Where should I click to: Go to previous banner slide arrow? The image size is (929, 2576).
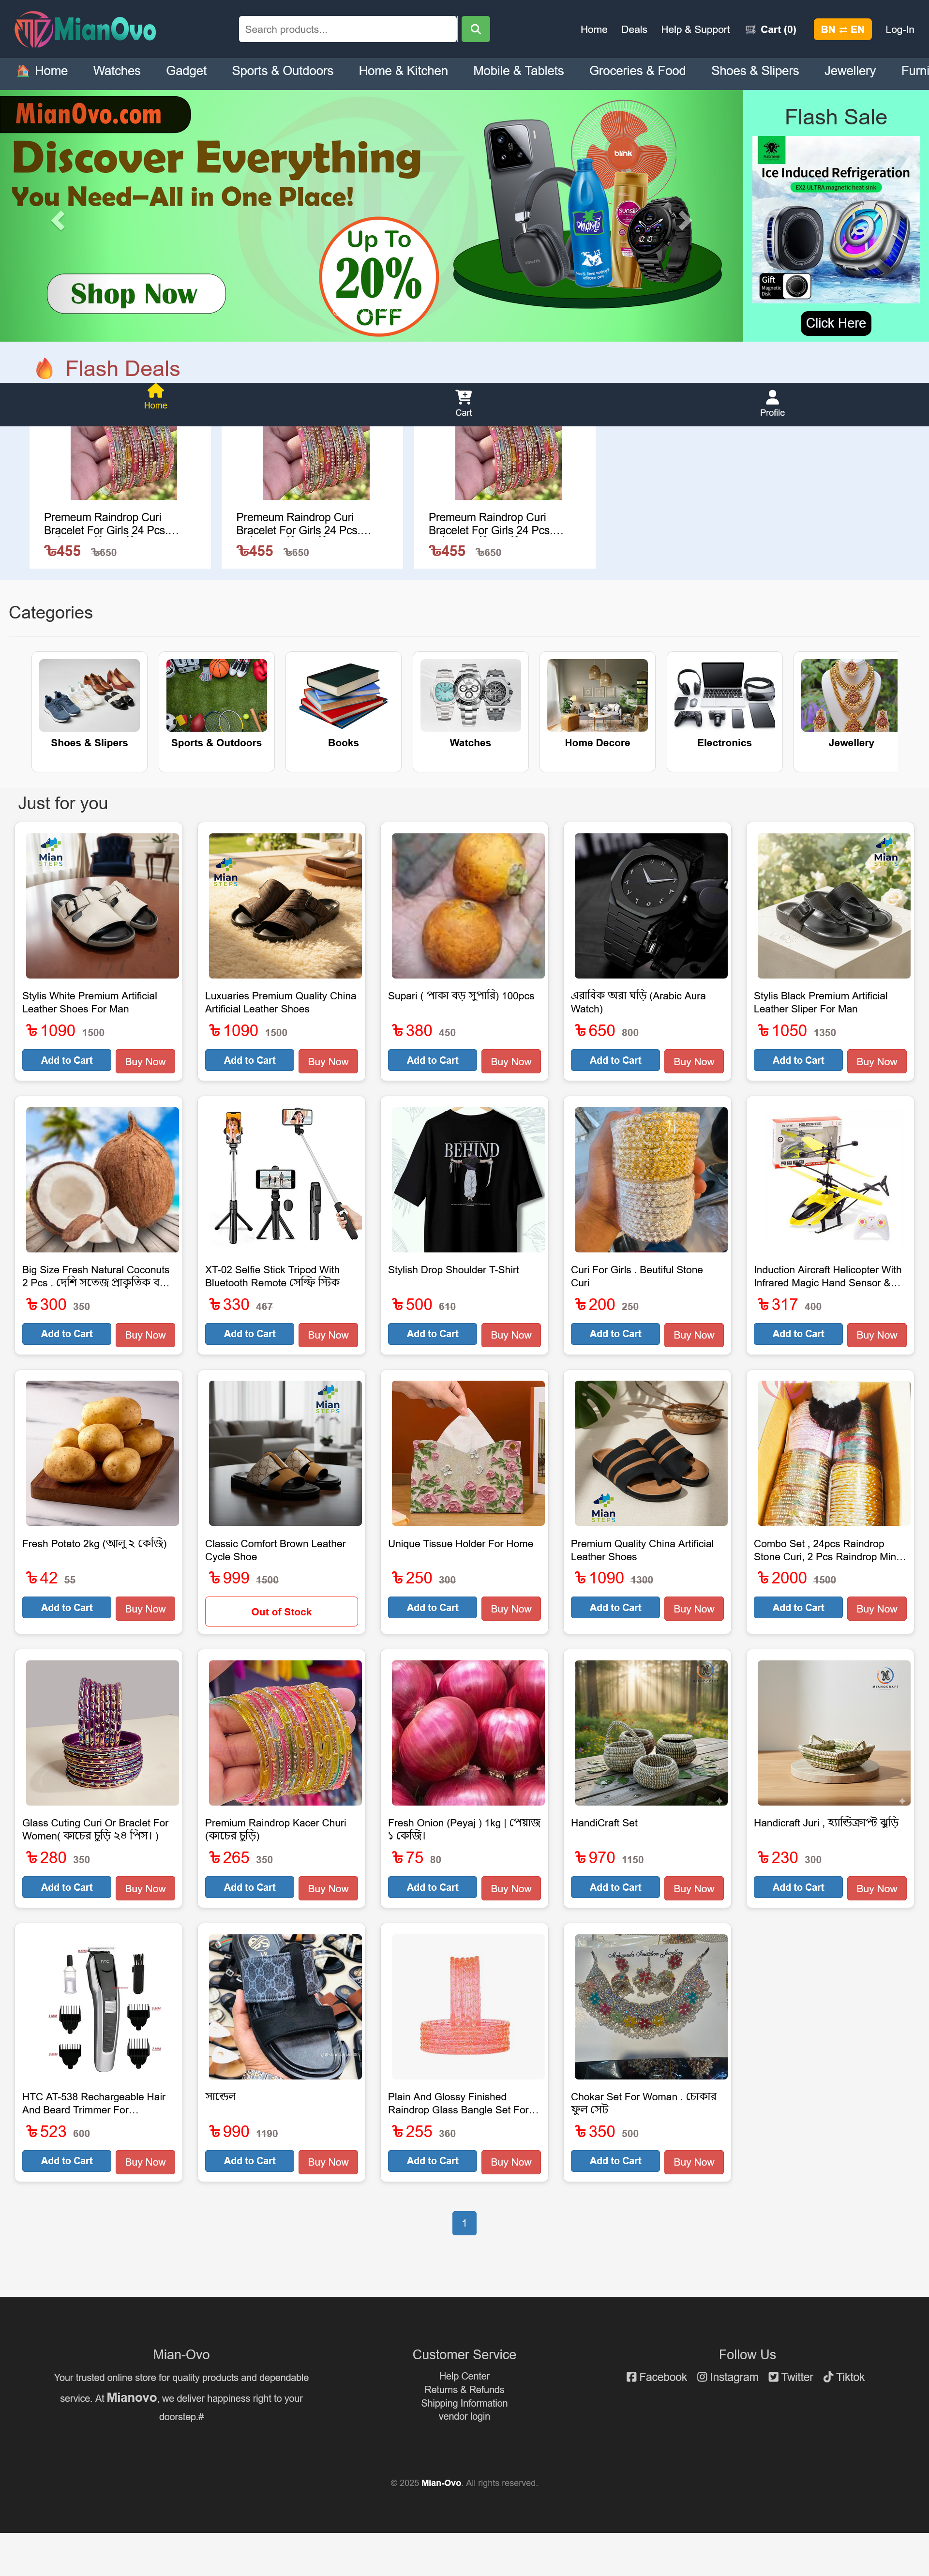pyautogui.click(x=58, y=221)
